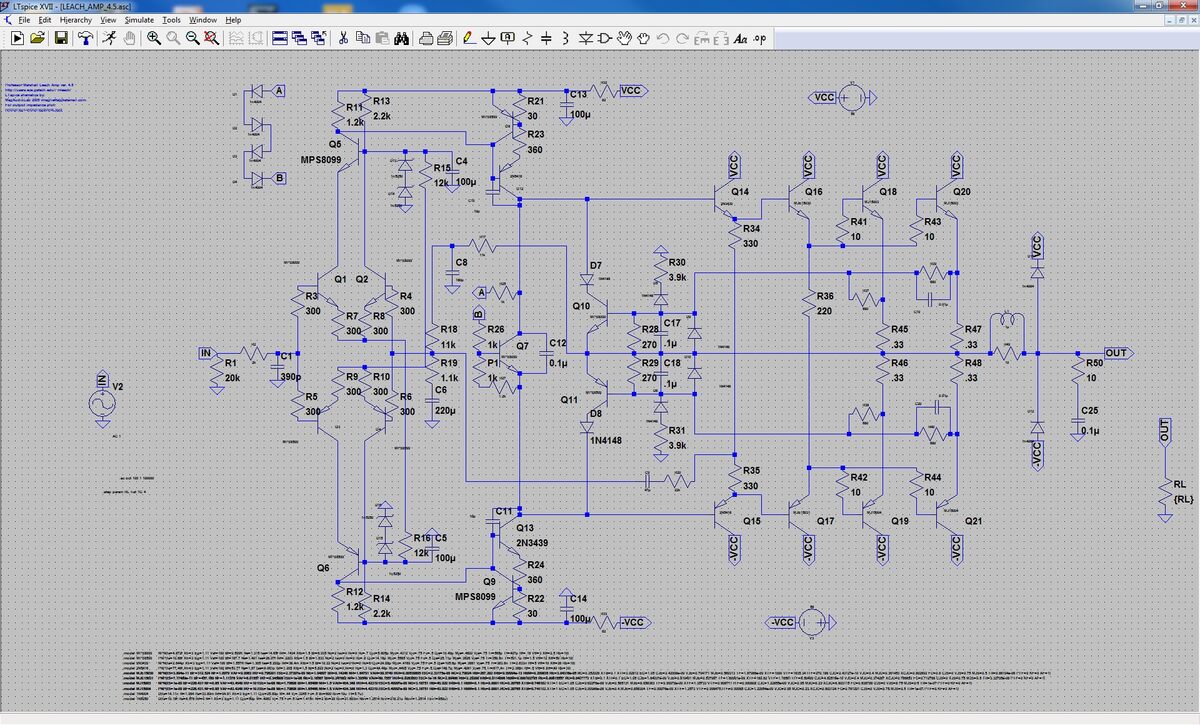Select the Draw Wire pencil tool
The width and height of the screenshot is (1200, 725).
(x=469, y=38)
